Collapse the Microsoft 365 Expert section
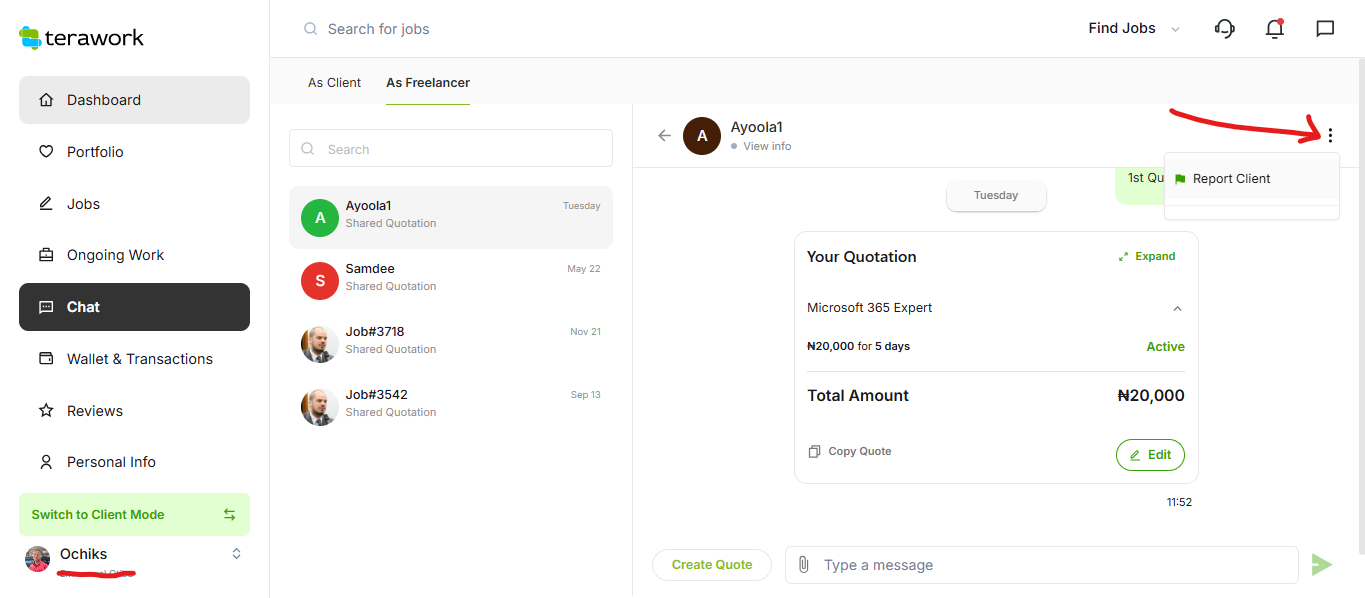1365x598 pixels. pos(1177,309)
